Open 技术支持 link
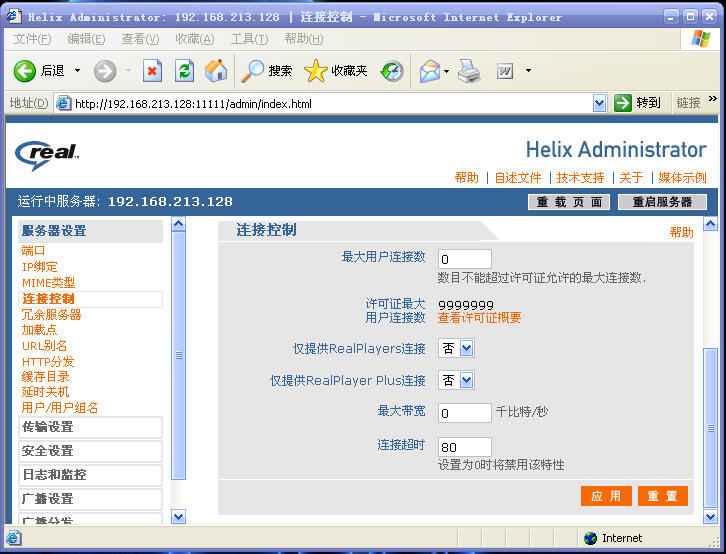Image resolution: width=726 pixels, height=554 pixels. click(x=580, y=178)
